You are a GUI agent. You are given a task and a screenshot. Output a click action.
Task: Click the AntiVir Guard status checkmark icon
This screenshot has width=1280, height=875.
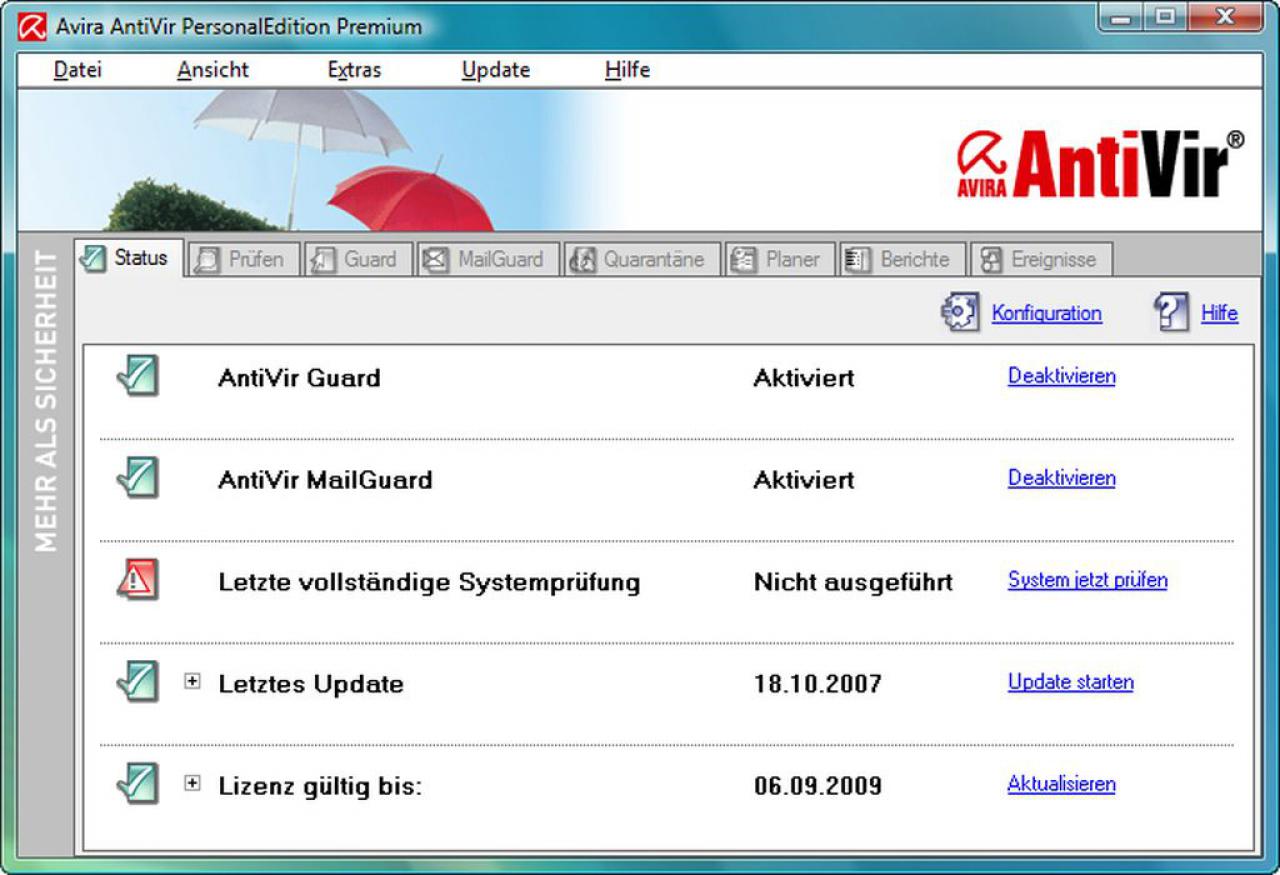137,376
